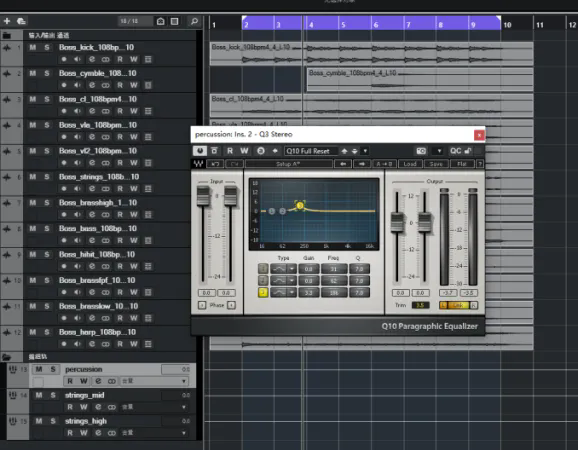Click the Load button in Waves toolbar

click(410, 164)
